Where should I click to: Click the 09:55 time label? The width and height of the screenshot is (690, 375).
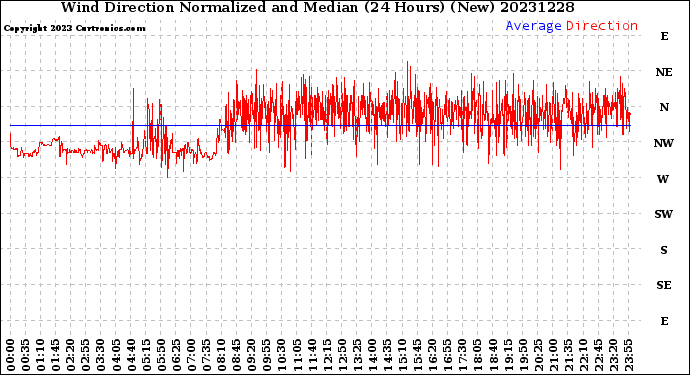(267, 355)
